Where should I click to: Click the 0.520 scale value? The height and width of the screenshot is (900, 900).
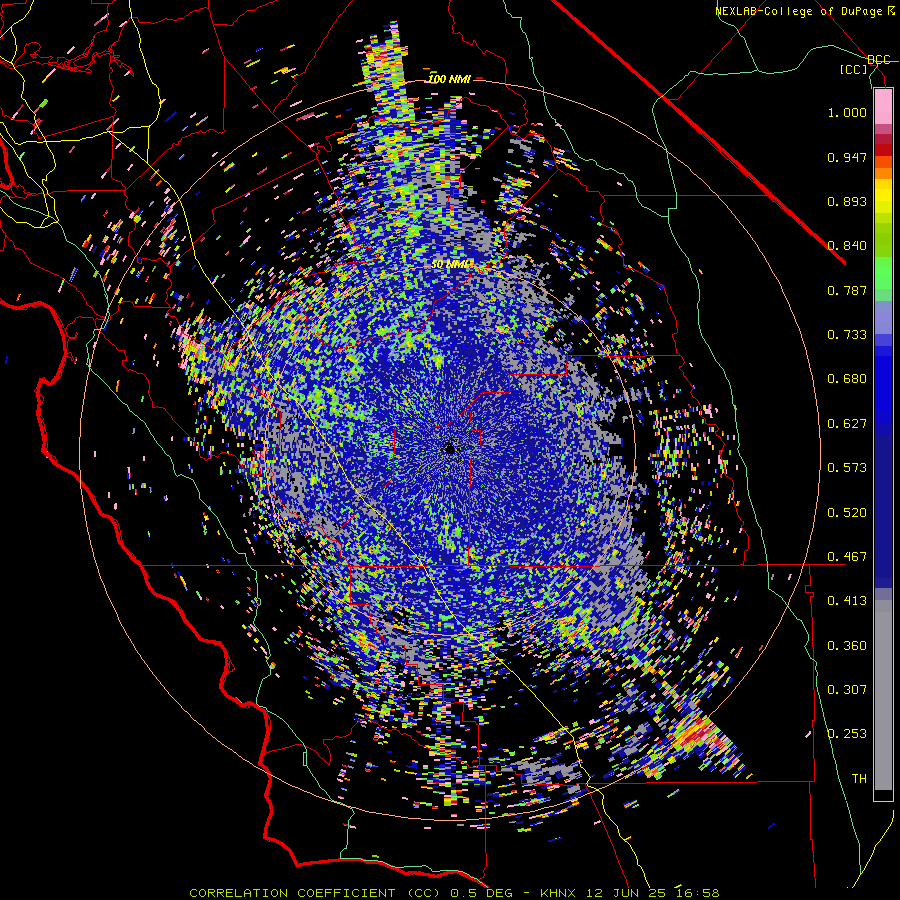point(847,513)
